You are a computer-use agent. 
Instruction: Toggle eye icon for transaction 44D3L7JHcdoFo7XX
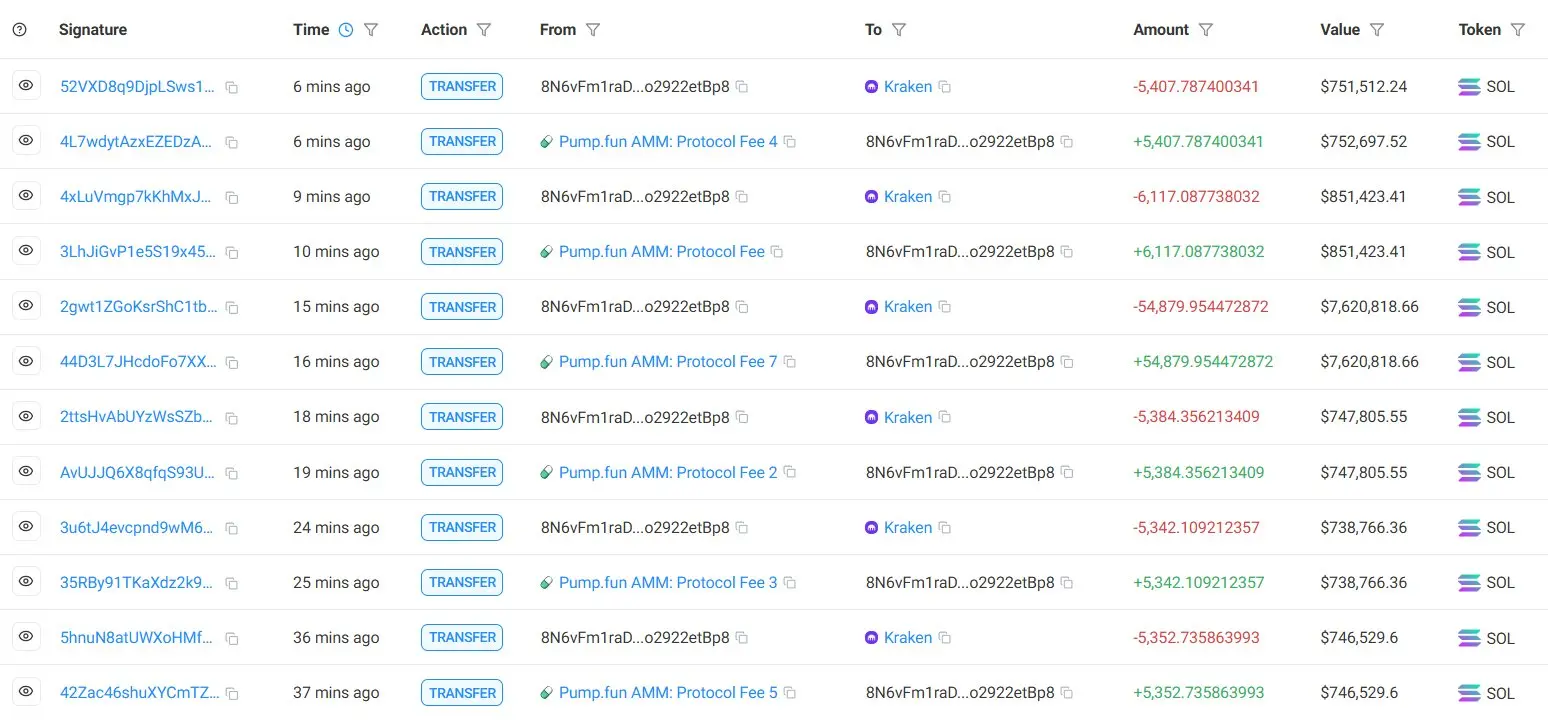(26, 361)
